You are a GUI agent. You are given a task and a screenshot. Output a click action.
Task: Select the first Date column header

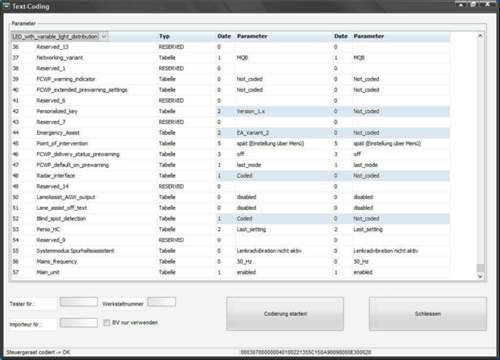224,36
